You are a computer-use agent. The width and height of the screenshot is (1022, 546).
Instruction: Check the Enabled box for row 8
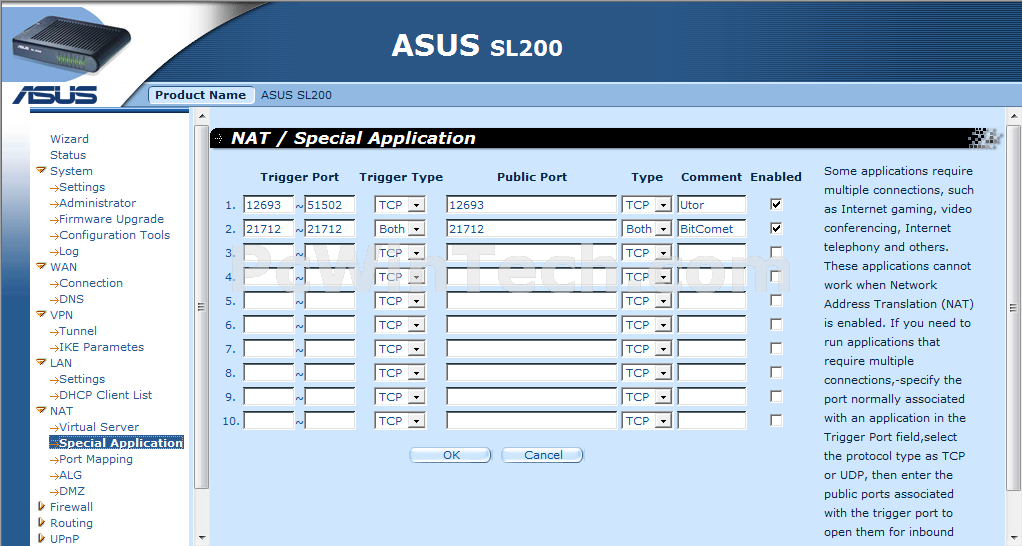coord(776,372)
